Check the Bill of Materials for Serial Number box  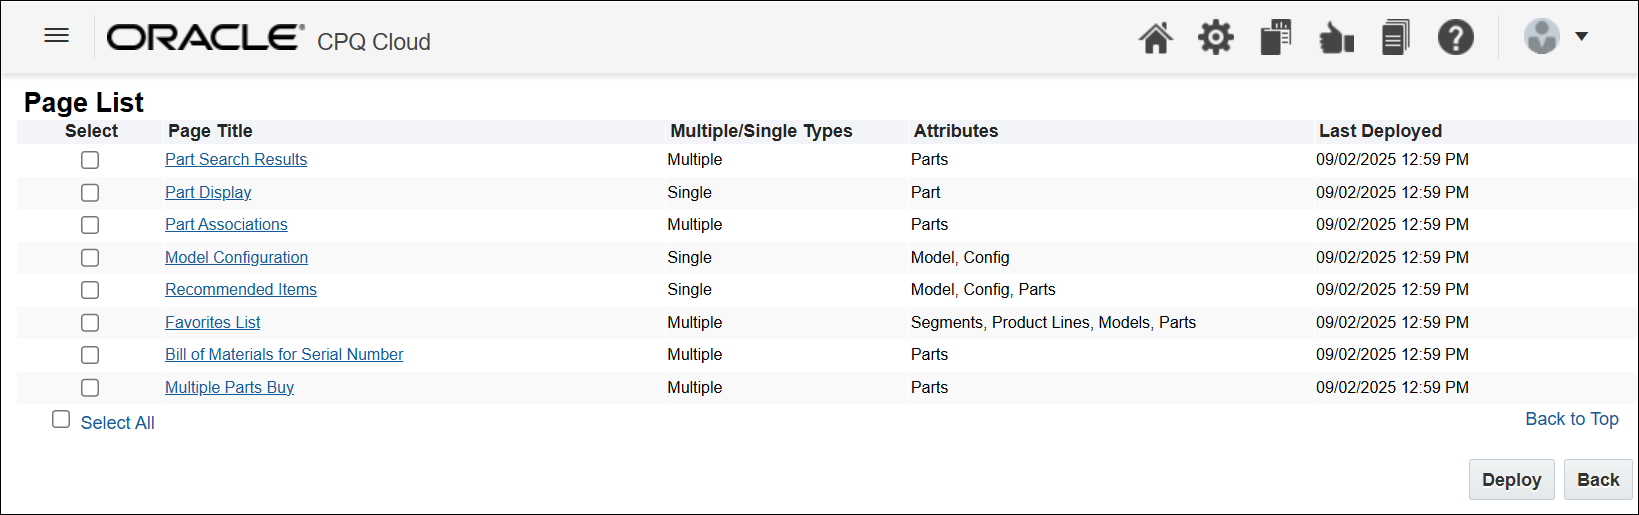90,355
